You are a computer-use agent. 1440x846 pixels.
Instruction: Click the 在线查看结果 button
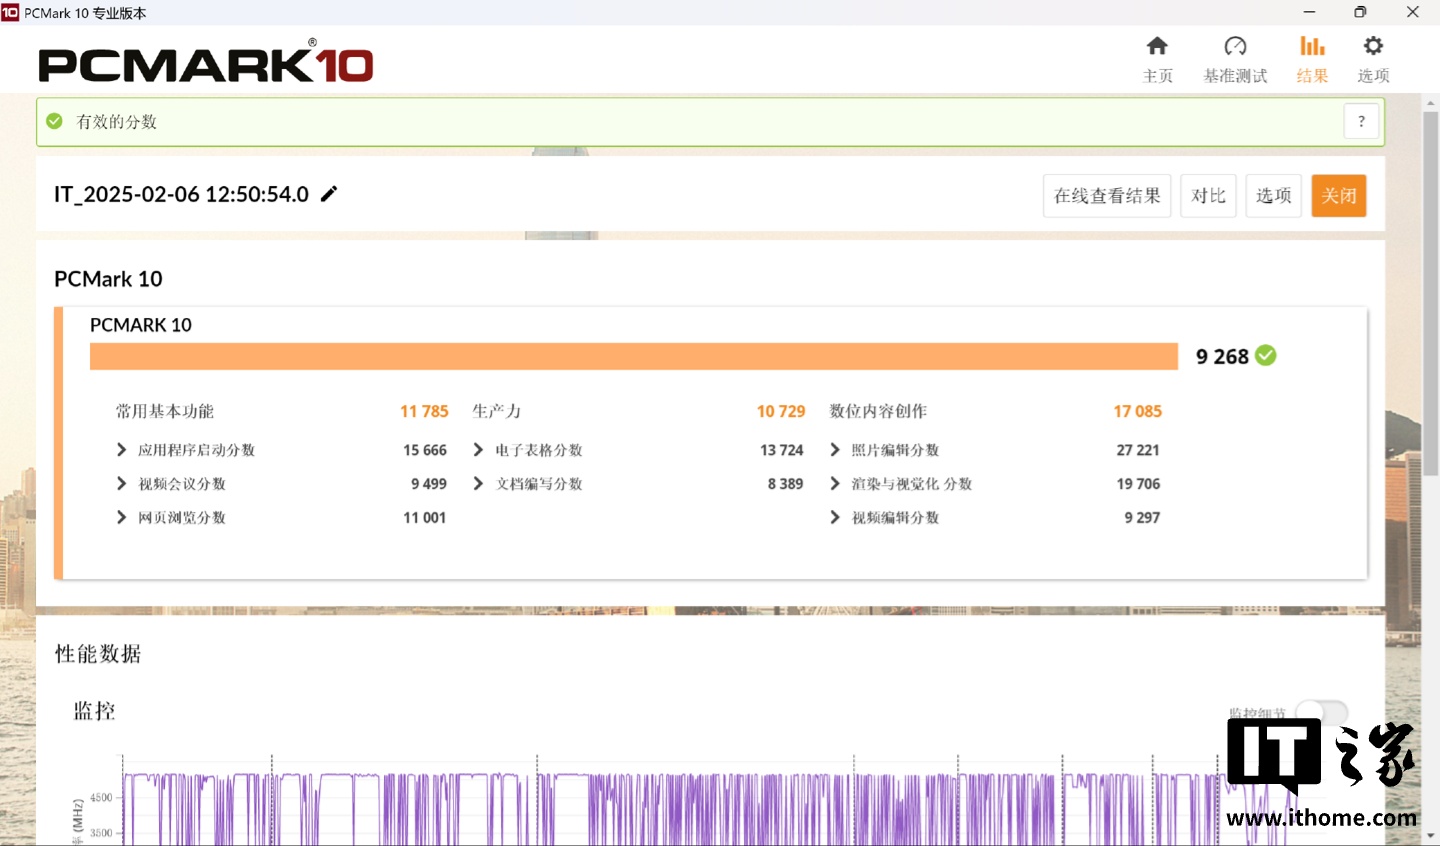[1107, 196]
